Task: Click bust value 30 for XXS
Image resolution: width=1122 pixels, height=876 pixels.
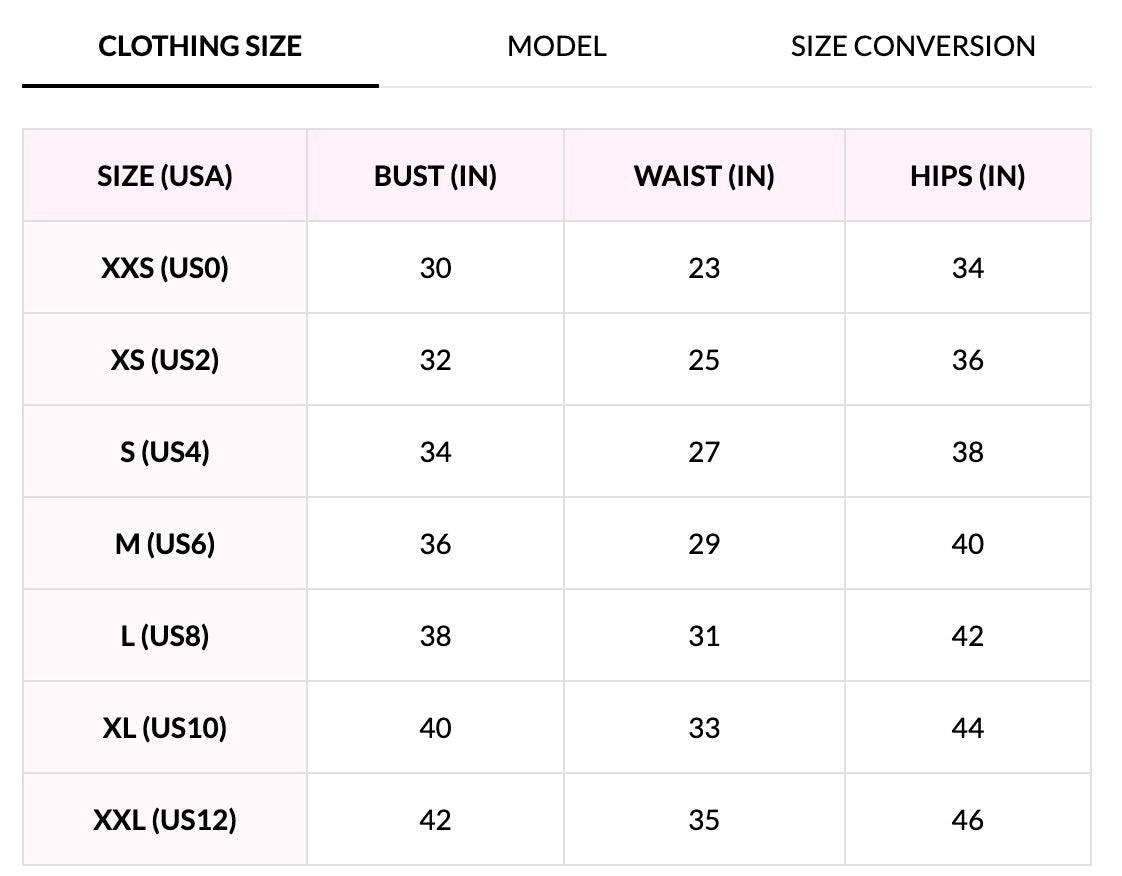Action: pos(435,268)
